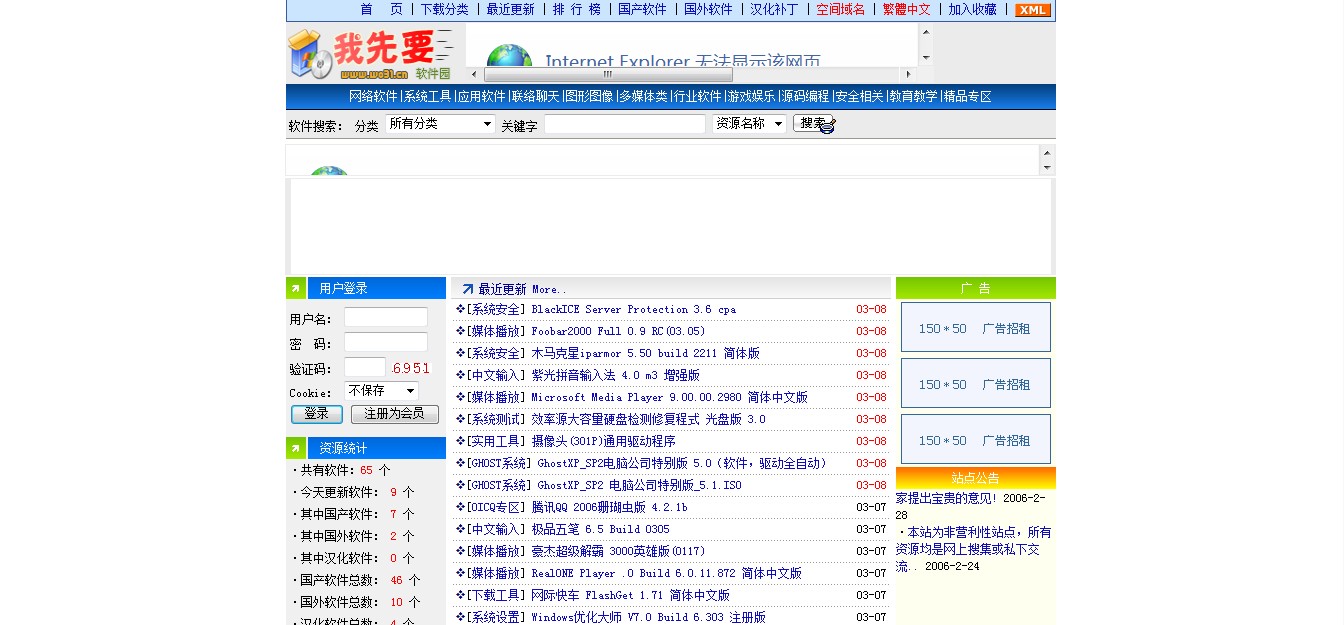Click the blue arrow icon beside 最近更新
Image resolution: width=1344 pixels, height=625 pixels.
pyautogui.click(x=467, y=289)
